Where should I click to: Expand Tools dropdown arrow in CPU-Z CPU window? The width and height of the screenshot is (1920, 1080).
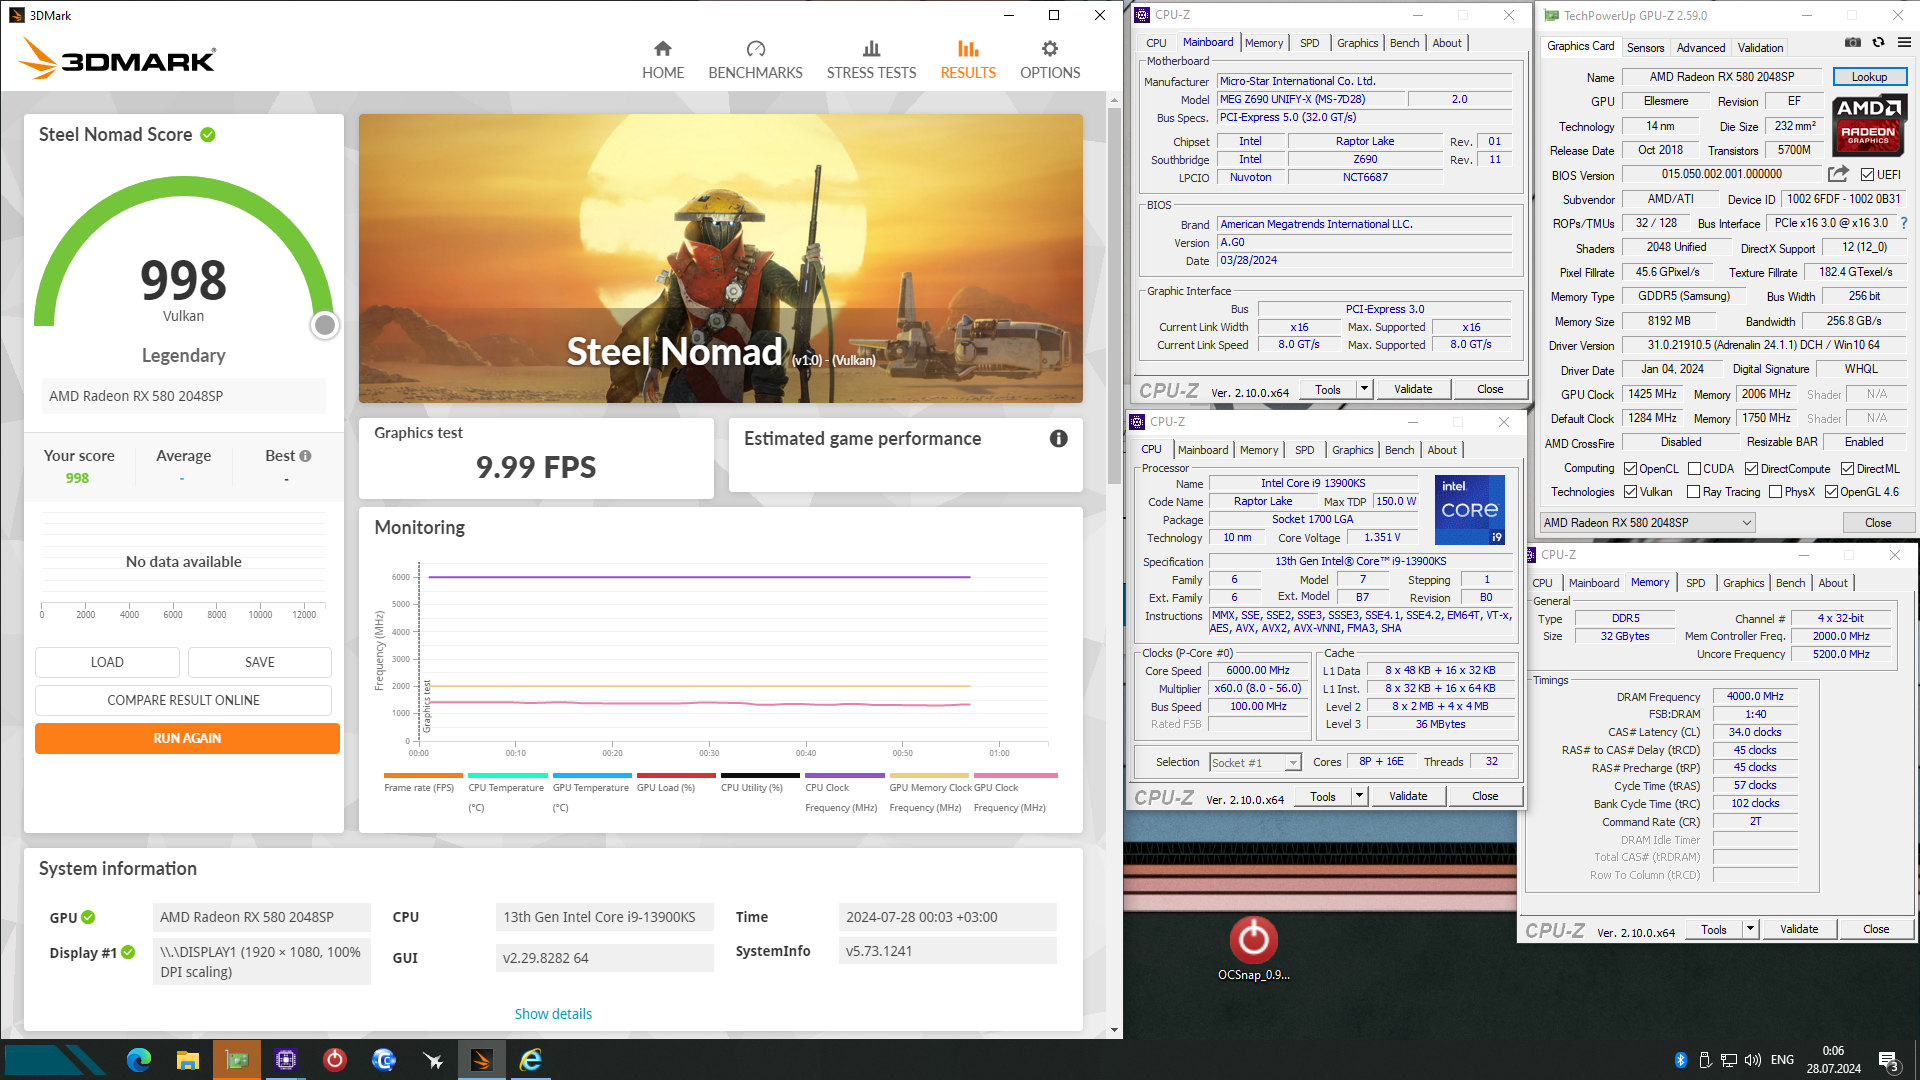(1359, 796)
